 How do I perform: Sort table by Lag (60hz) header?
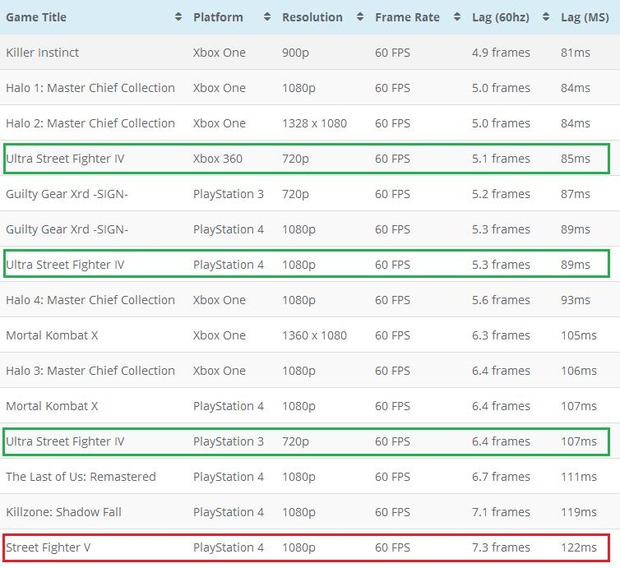[x=500, y=17]
